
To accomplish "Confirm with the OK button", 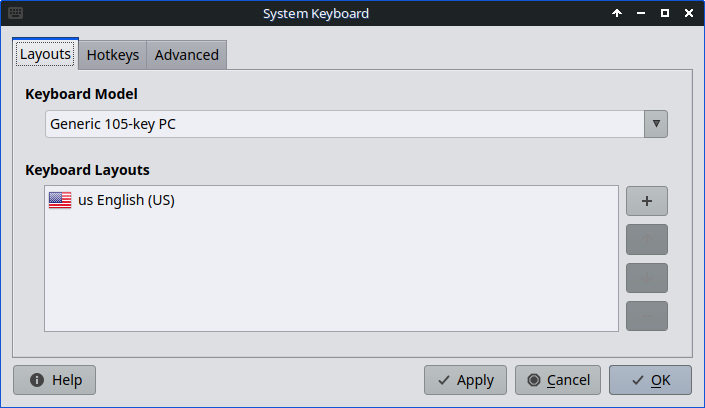I will click(x=650, y=380).
